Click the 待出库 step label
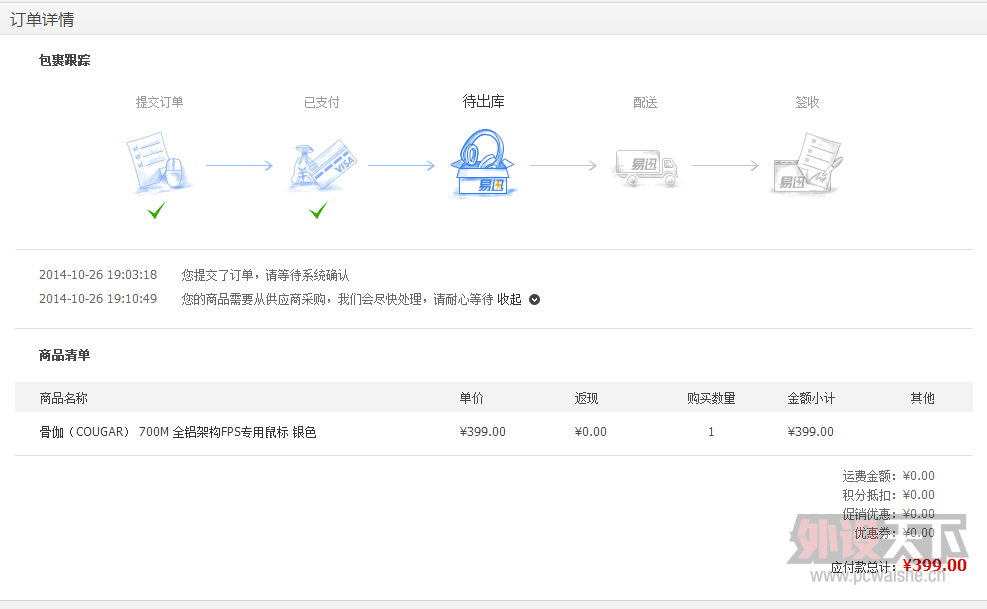This screenshot has height=609, width=987. [483, 101]
